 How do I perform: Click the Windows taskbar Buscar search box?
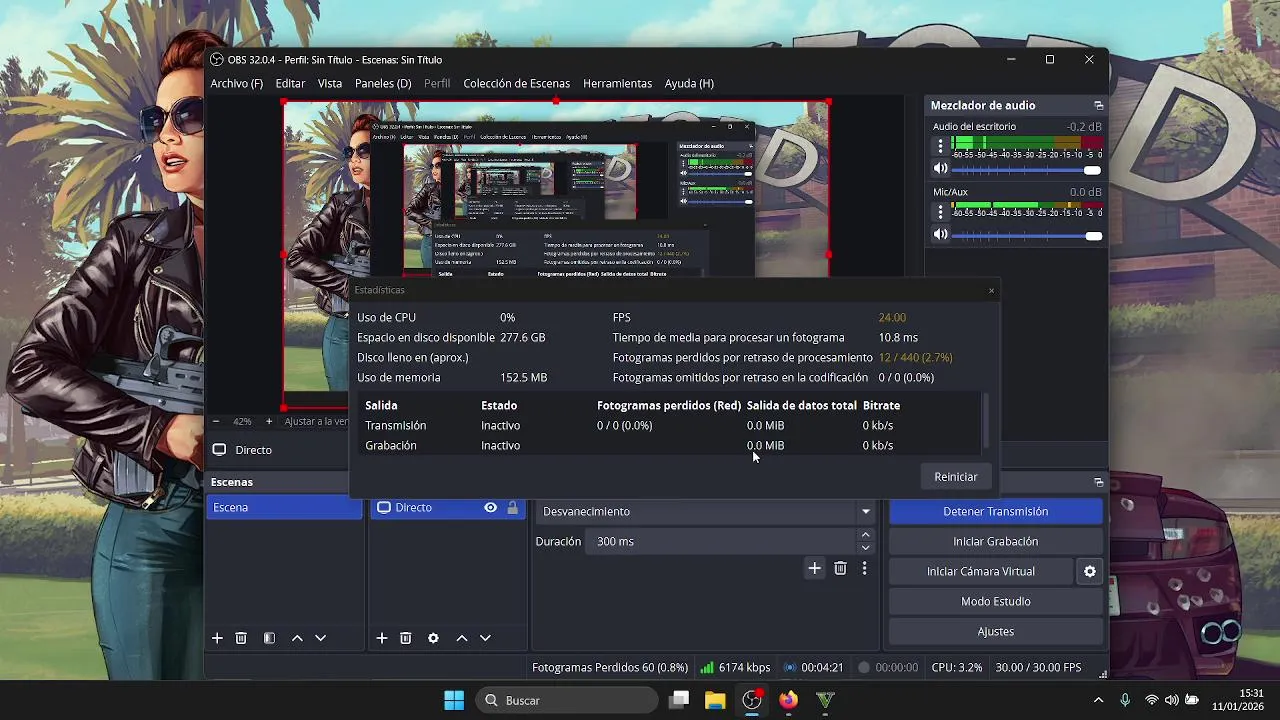(567, 700)
